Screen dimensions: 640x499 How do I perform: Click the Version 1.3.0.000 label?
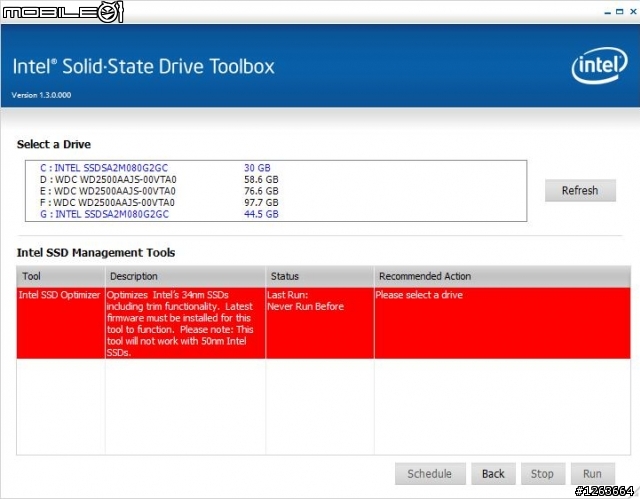pos(41,95)
